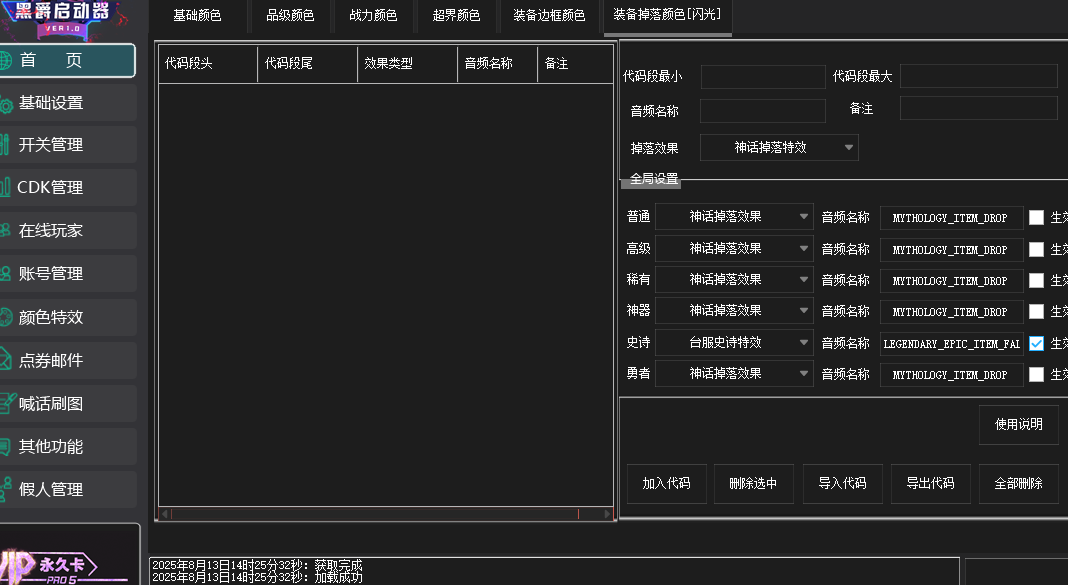
Task: Click the bar-chart icon beside CDK管理
Action: click(5, 188)
